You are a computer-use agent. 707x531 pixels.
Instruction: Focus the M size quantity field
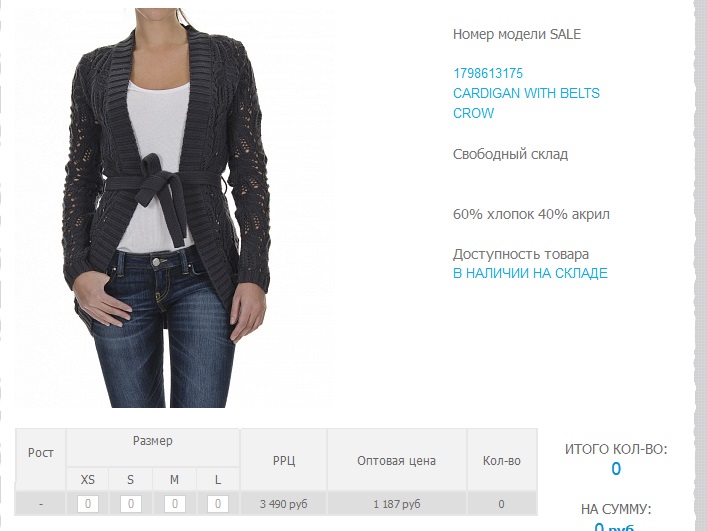[x=174, y=504]
